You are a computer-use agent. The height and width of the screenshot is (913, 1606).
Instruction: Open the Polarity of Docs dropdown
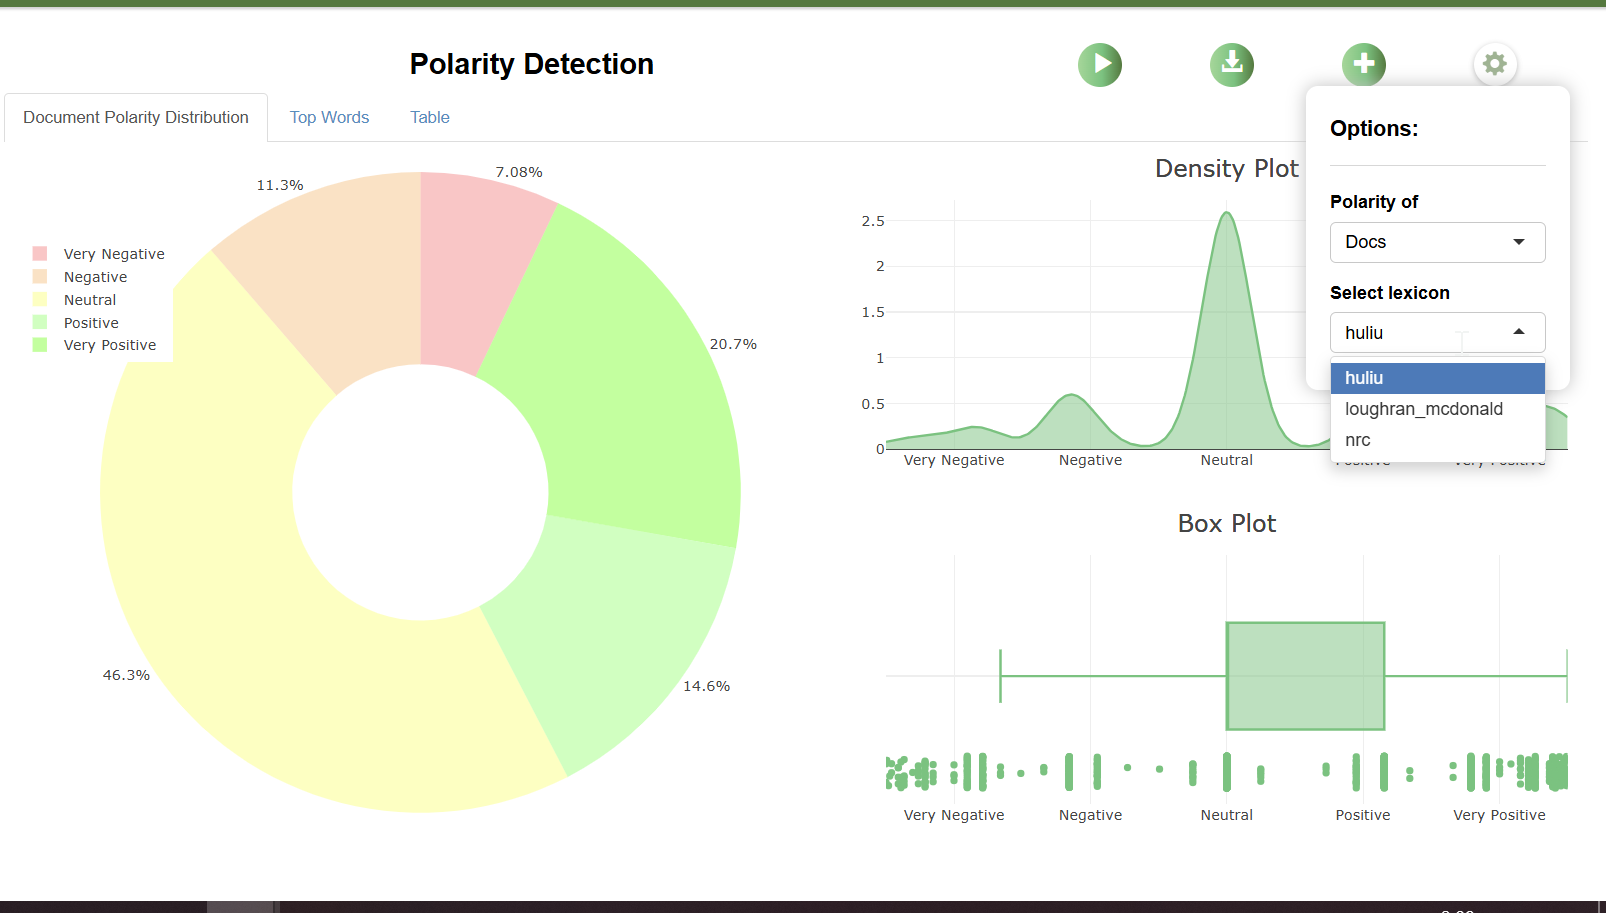(x=1437, y=242)
